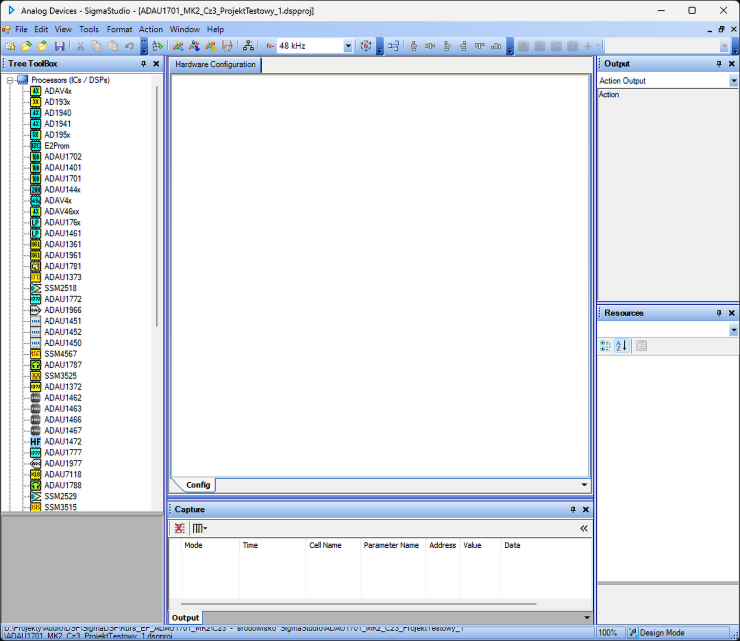The height and width of the screenshot is (641, 740).
Task: Click the Open project folder toolbar icon
Action: [27, 46]
